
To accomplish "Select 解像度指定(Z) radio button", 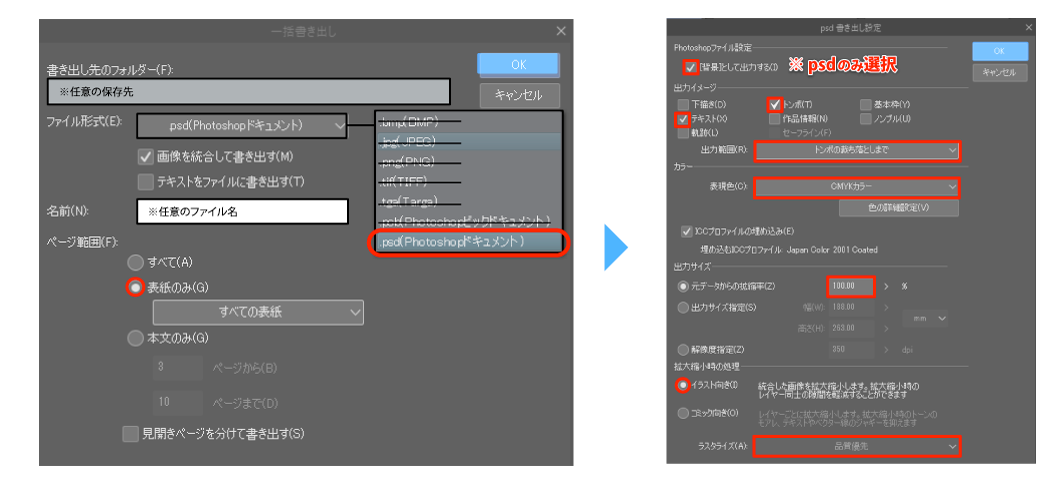I will [683, 349].
